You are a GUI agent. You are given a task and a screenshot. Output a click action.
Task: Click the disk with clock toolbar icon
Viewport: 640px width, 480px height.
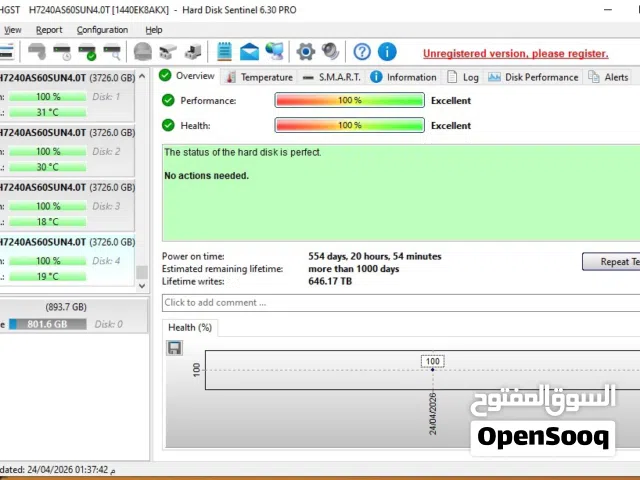coord(62,52)
